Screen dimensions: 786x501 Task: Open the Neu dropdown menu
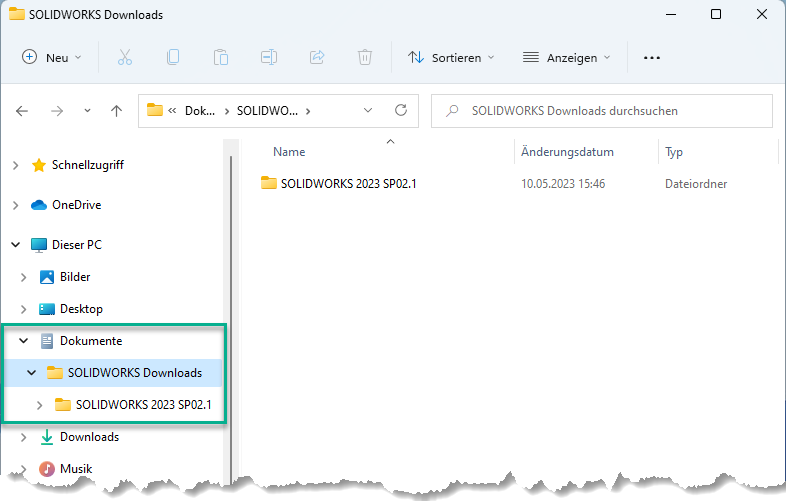click(x=52, y=58)
